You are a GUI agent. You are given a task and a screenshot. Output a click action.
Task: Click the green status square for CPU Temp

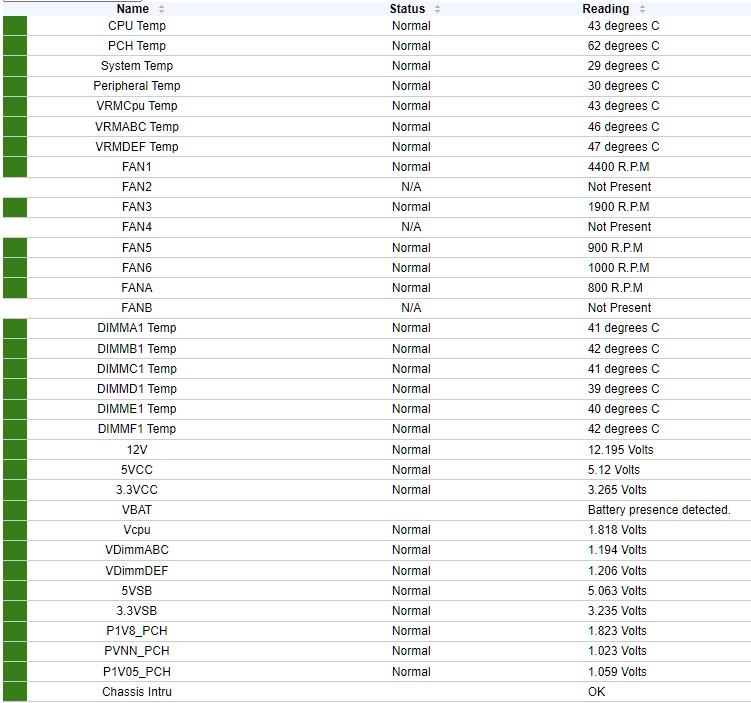[15, 26]
